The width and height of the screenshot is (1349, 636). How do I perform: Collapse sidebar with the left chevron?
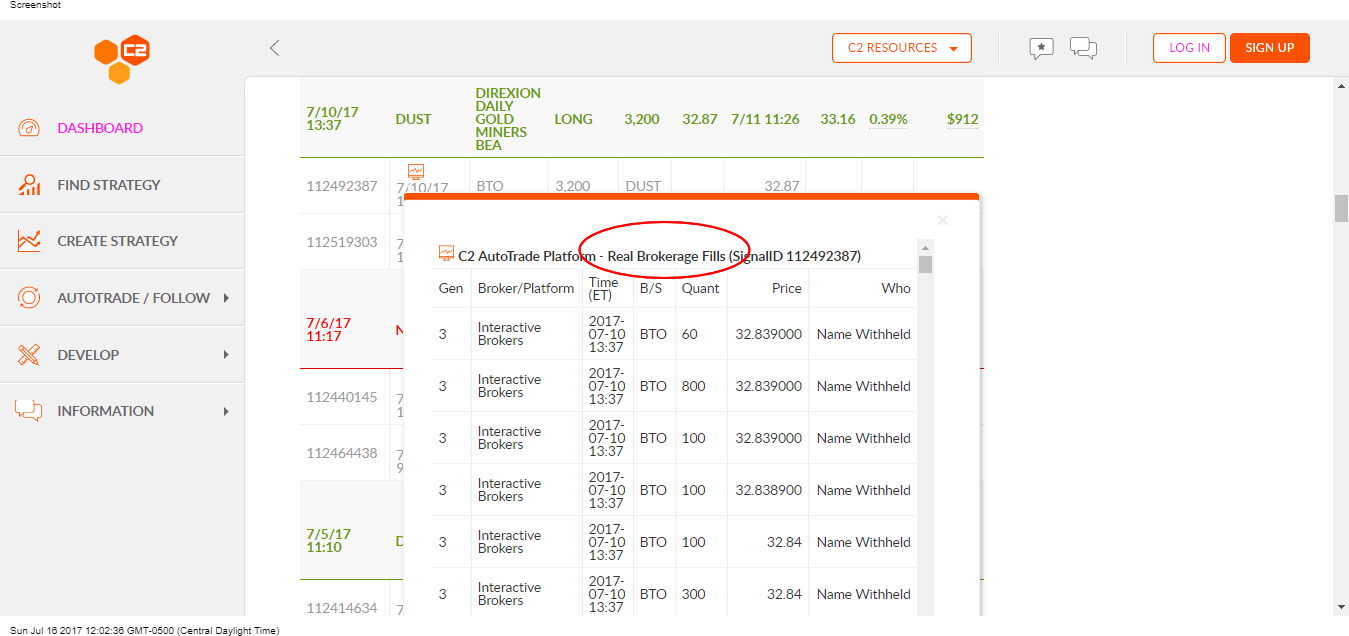tap(275, 47)
